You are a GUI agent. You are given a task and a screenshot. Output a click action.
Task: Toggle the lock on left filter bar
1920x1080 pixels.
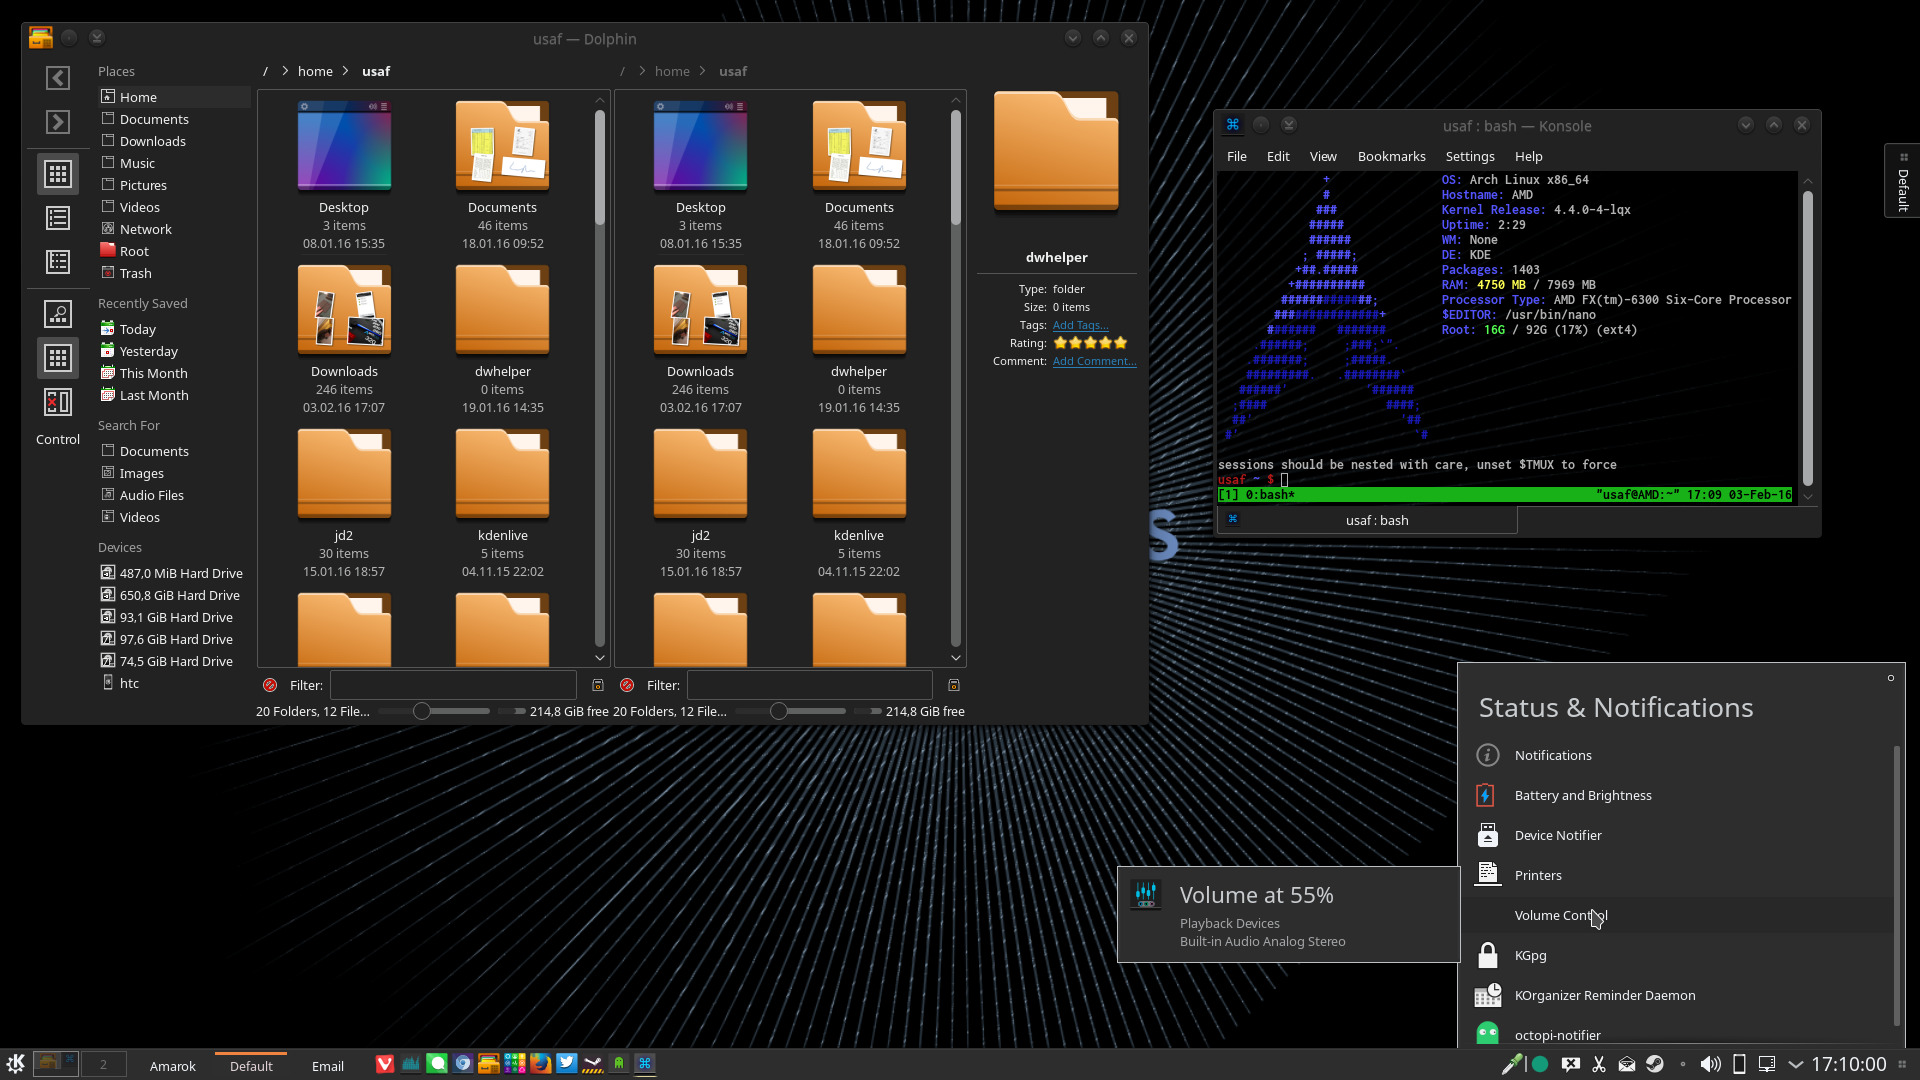[598, 685]
